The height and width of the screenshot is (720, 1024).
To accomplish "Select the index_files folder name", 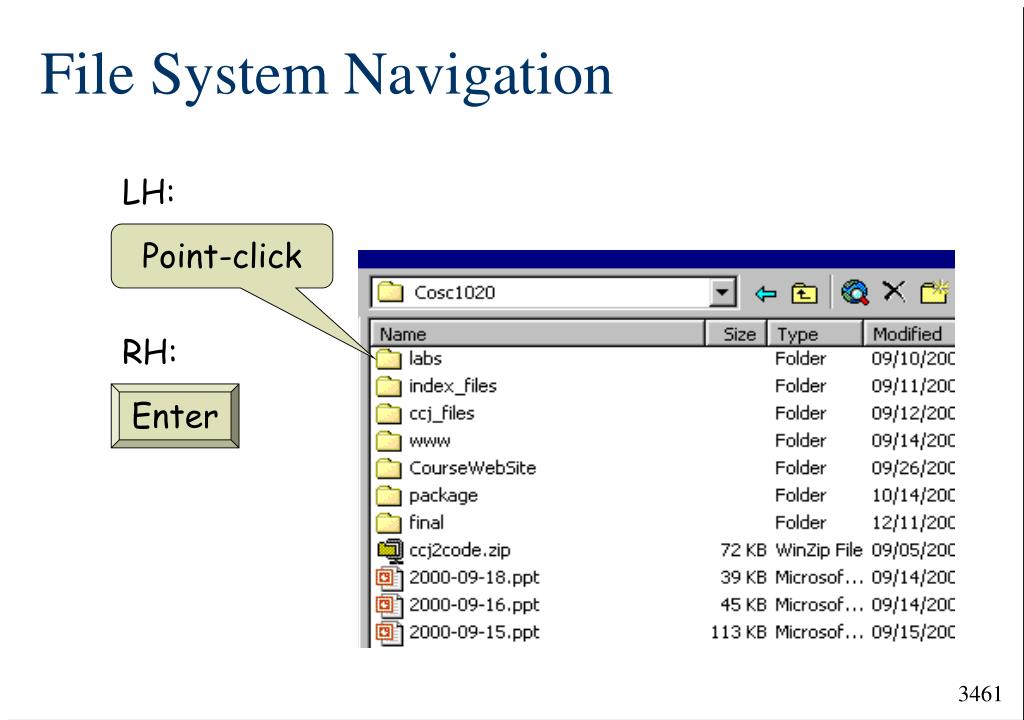I will (453, 385).
